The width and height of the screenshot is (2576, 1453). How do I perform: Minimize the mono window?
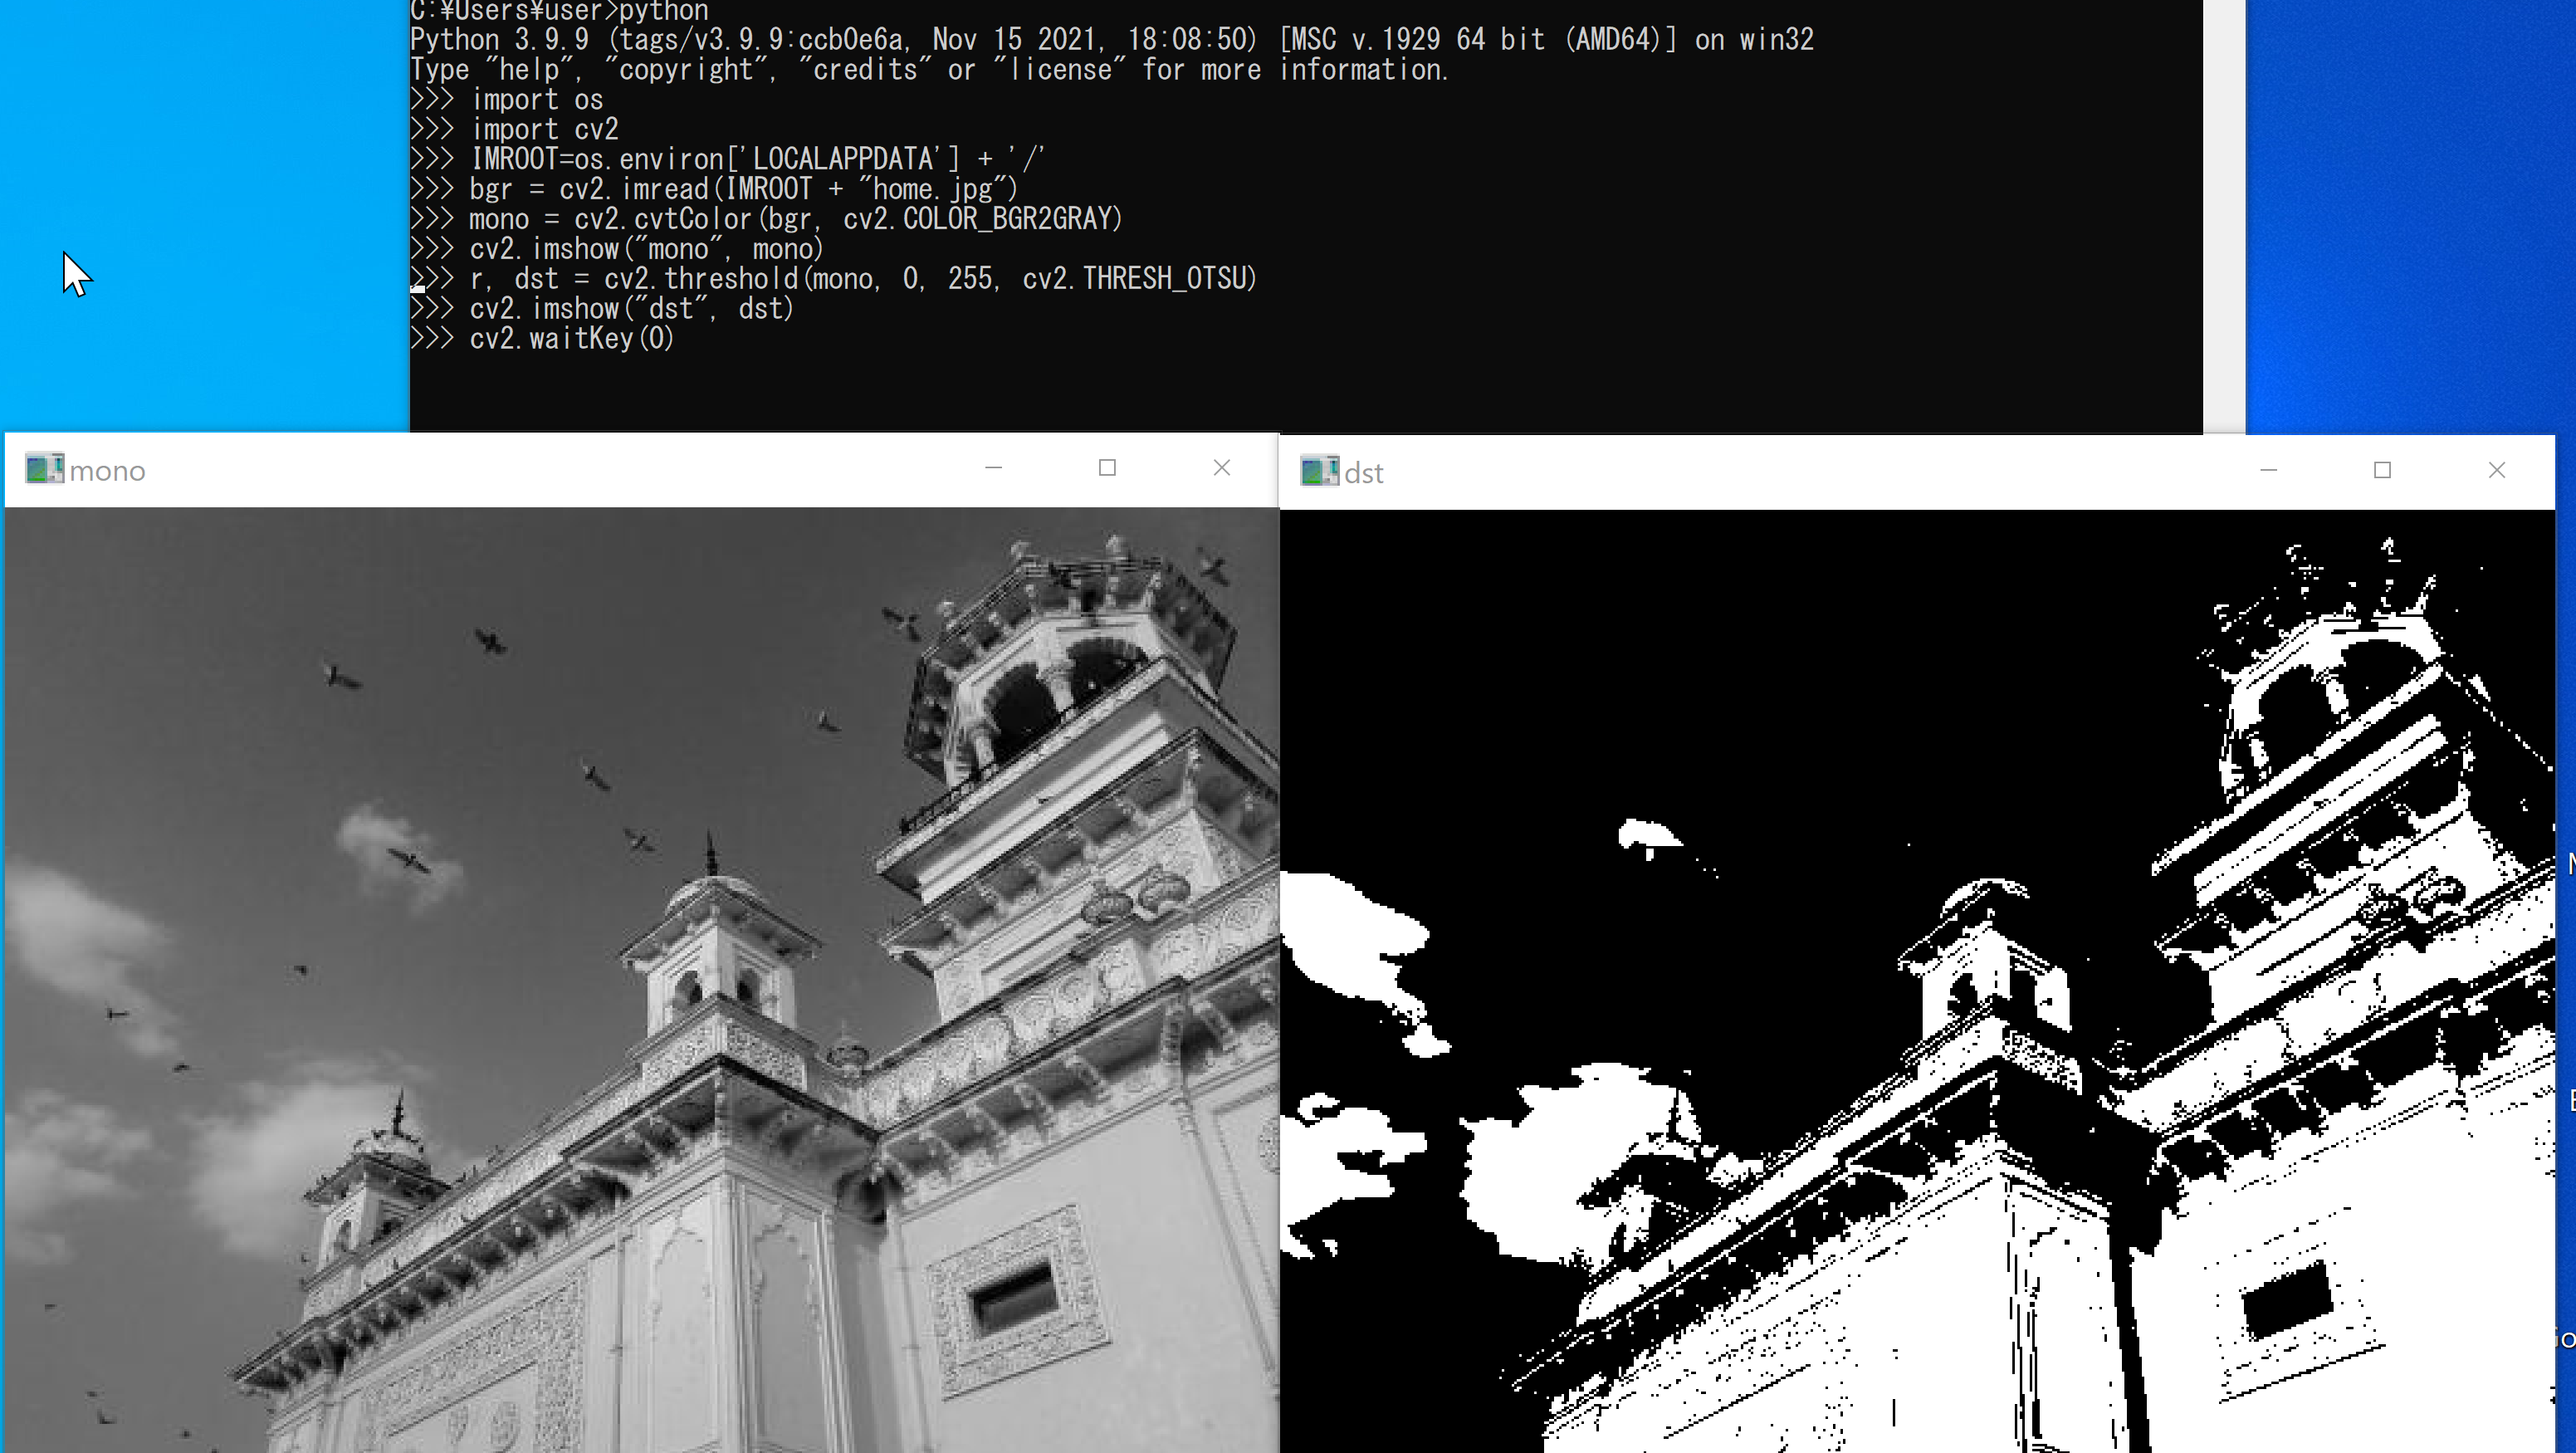coord(993,468)
